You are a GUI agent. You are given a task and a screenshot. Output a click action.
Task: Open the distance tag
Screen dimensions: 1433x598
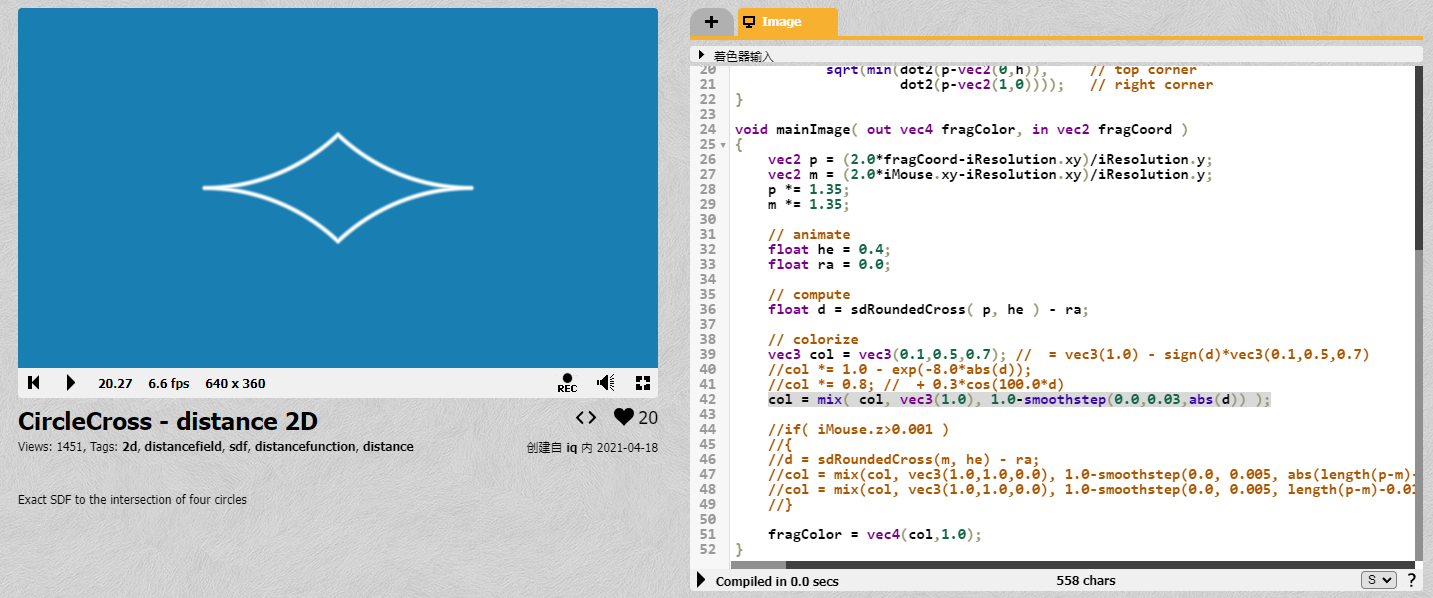pyautogui.click(x=388, y=447)
